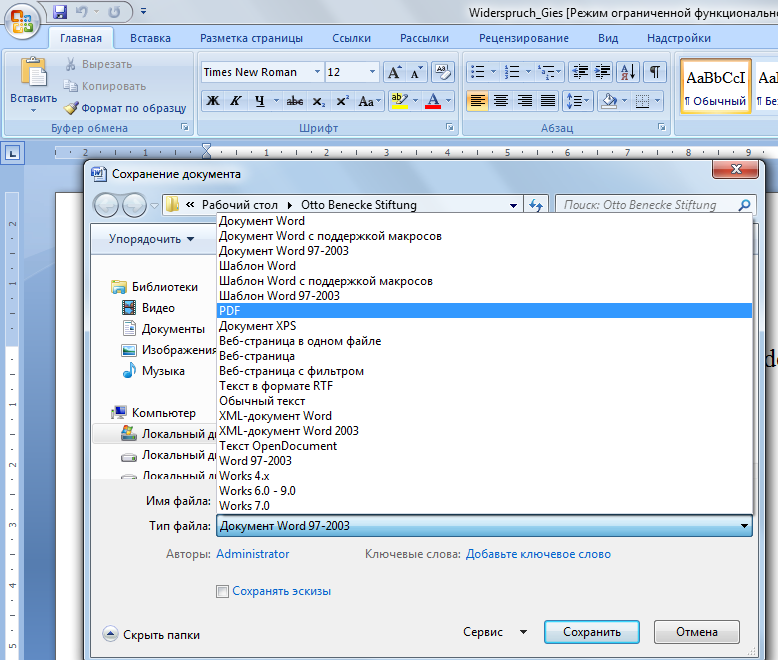Click the Format Painter brush icon
This screenshot has height=660, width=778.
(71, 108)
